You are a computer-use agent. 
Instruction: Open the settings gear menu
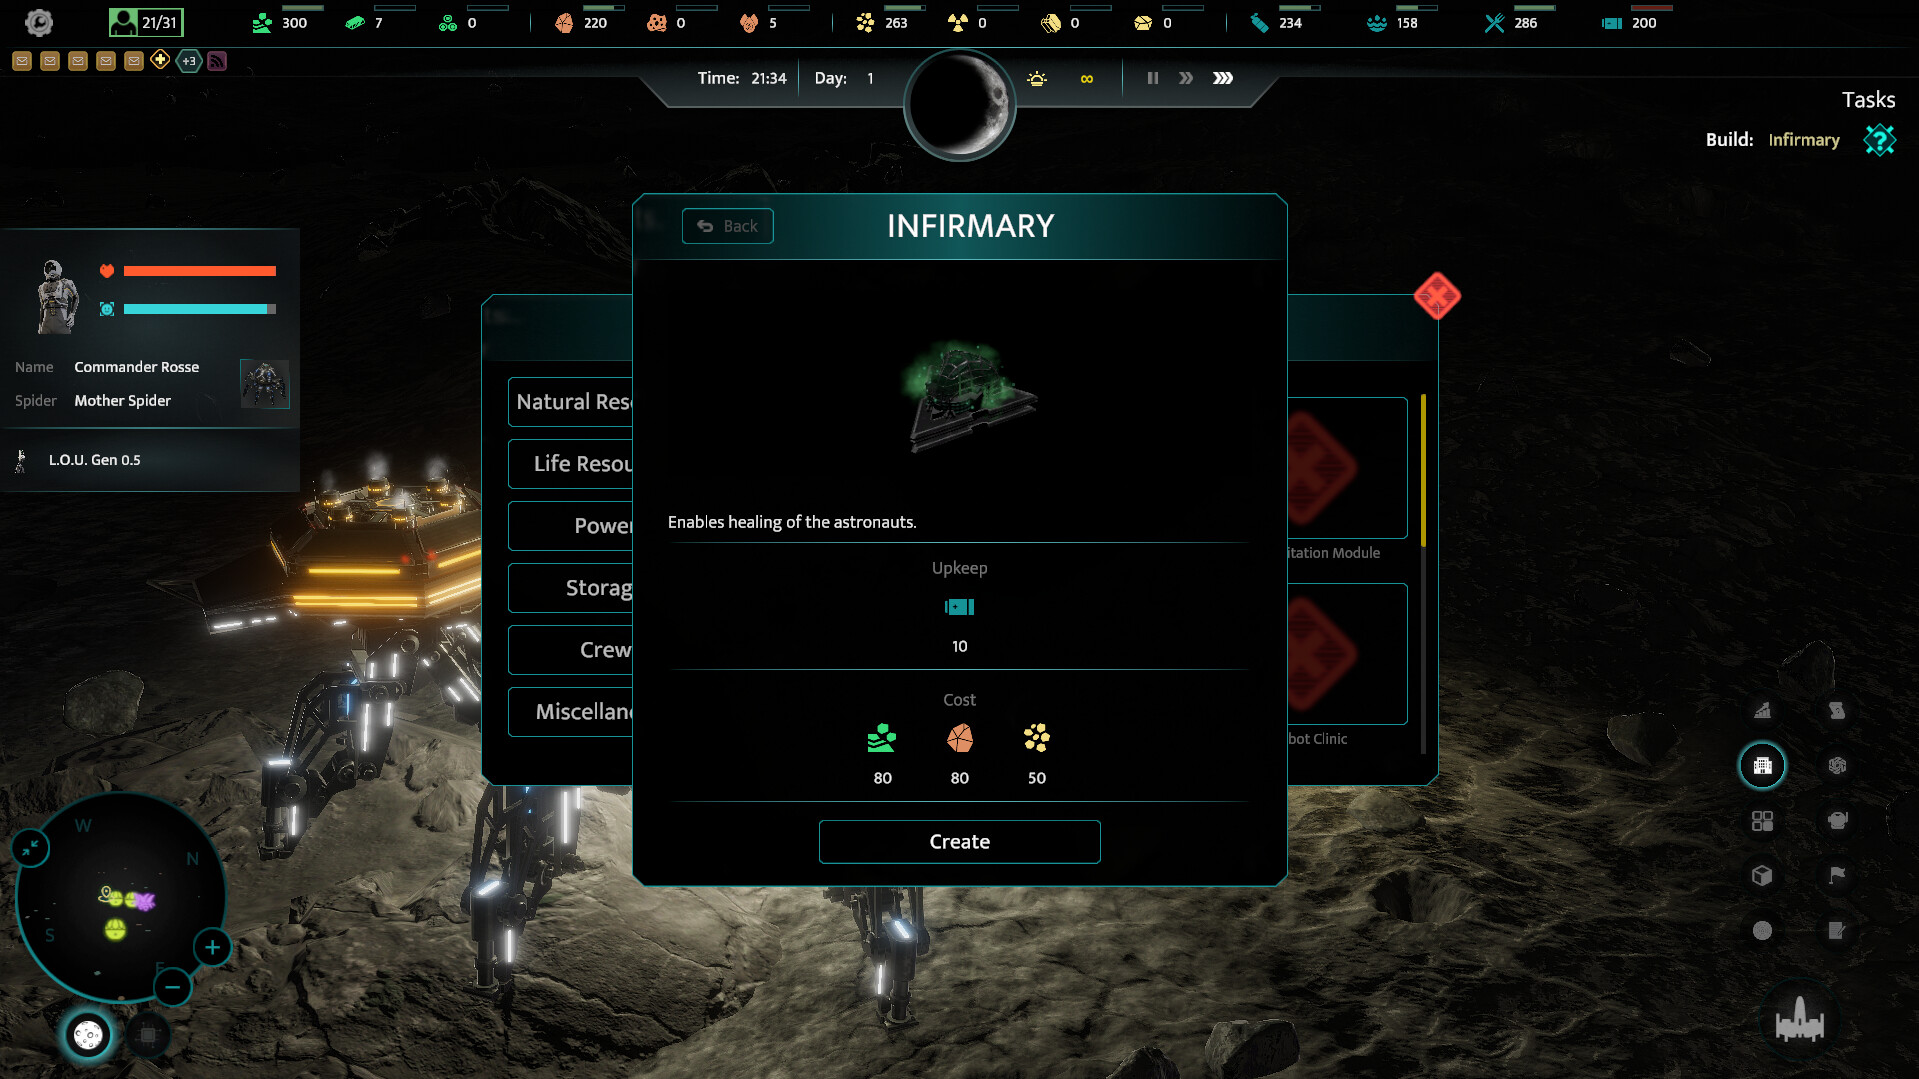tap(38, 22)
